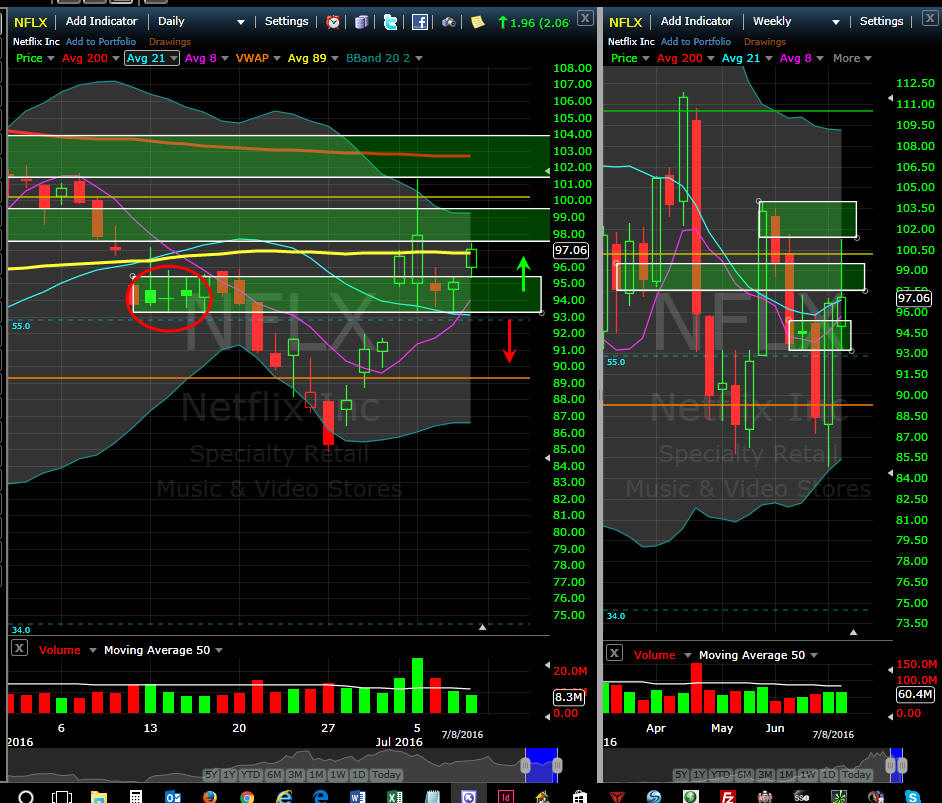Screen dimensions: 942x803
Task: Click Add to Portfolio on weekly chart
Action: 696,41
